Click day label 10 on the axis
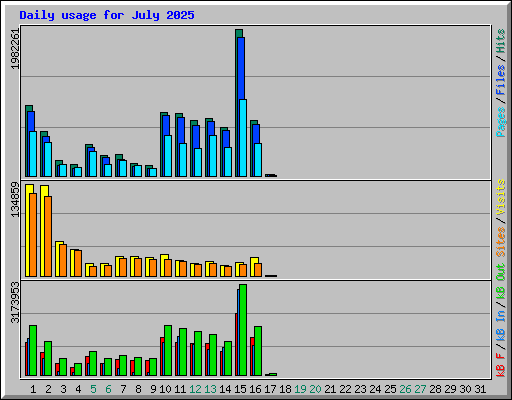The image size is (512, 400). pyautogui.click(x=165, y=389)
